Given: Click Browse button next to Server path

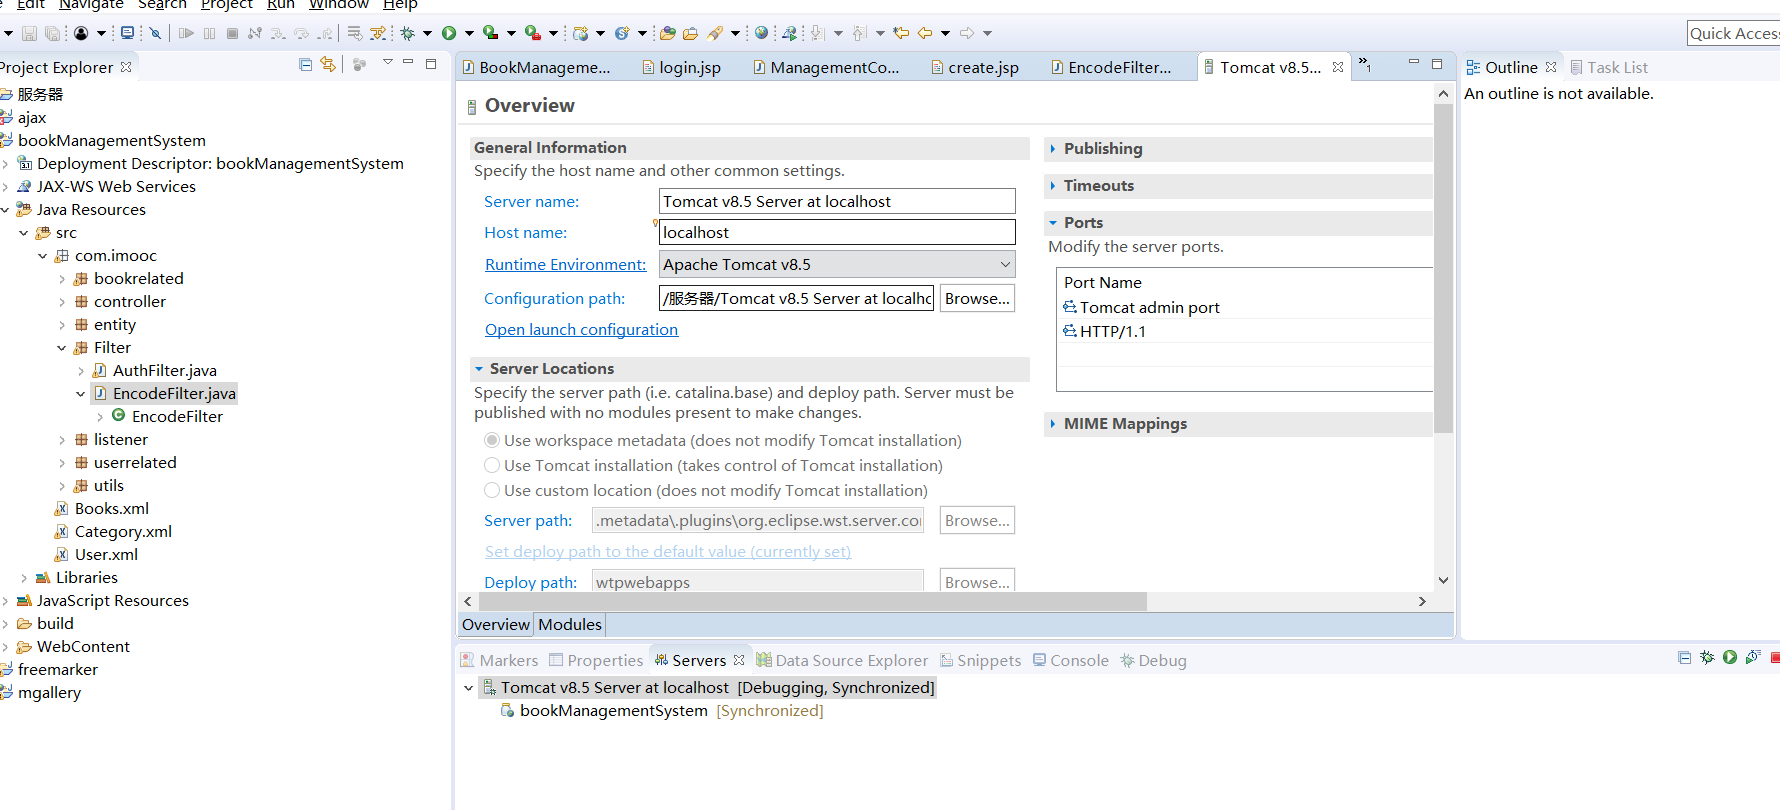Looking at the screenshot, I should (x=977, y=520).
